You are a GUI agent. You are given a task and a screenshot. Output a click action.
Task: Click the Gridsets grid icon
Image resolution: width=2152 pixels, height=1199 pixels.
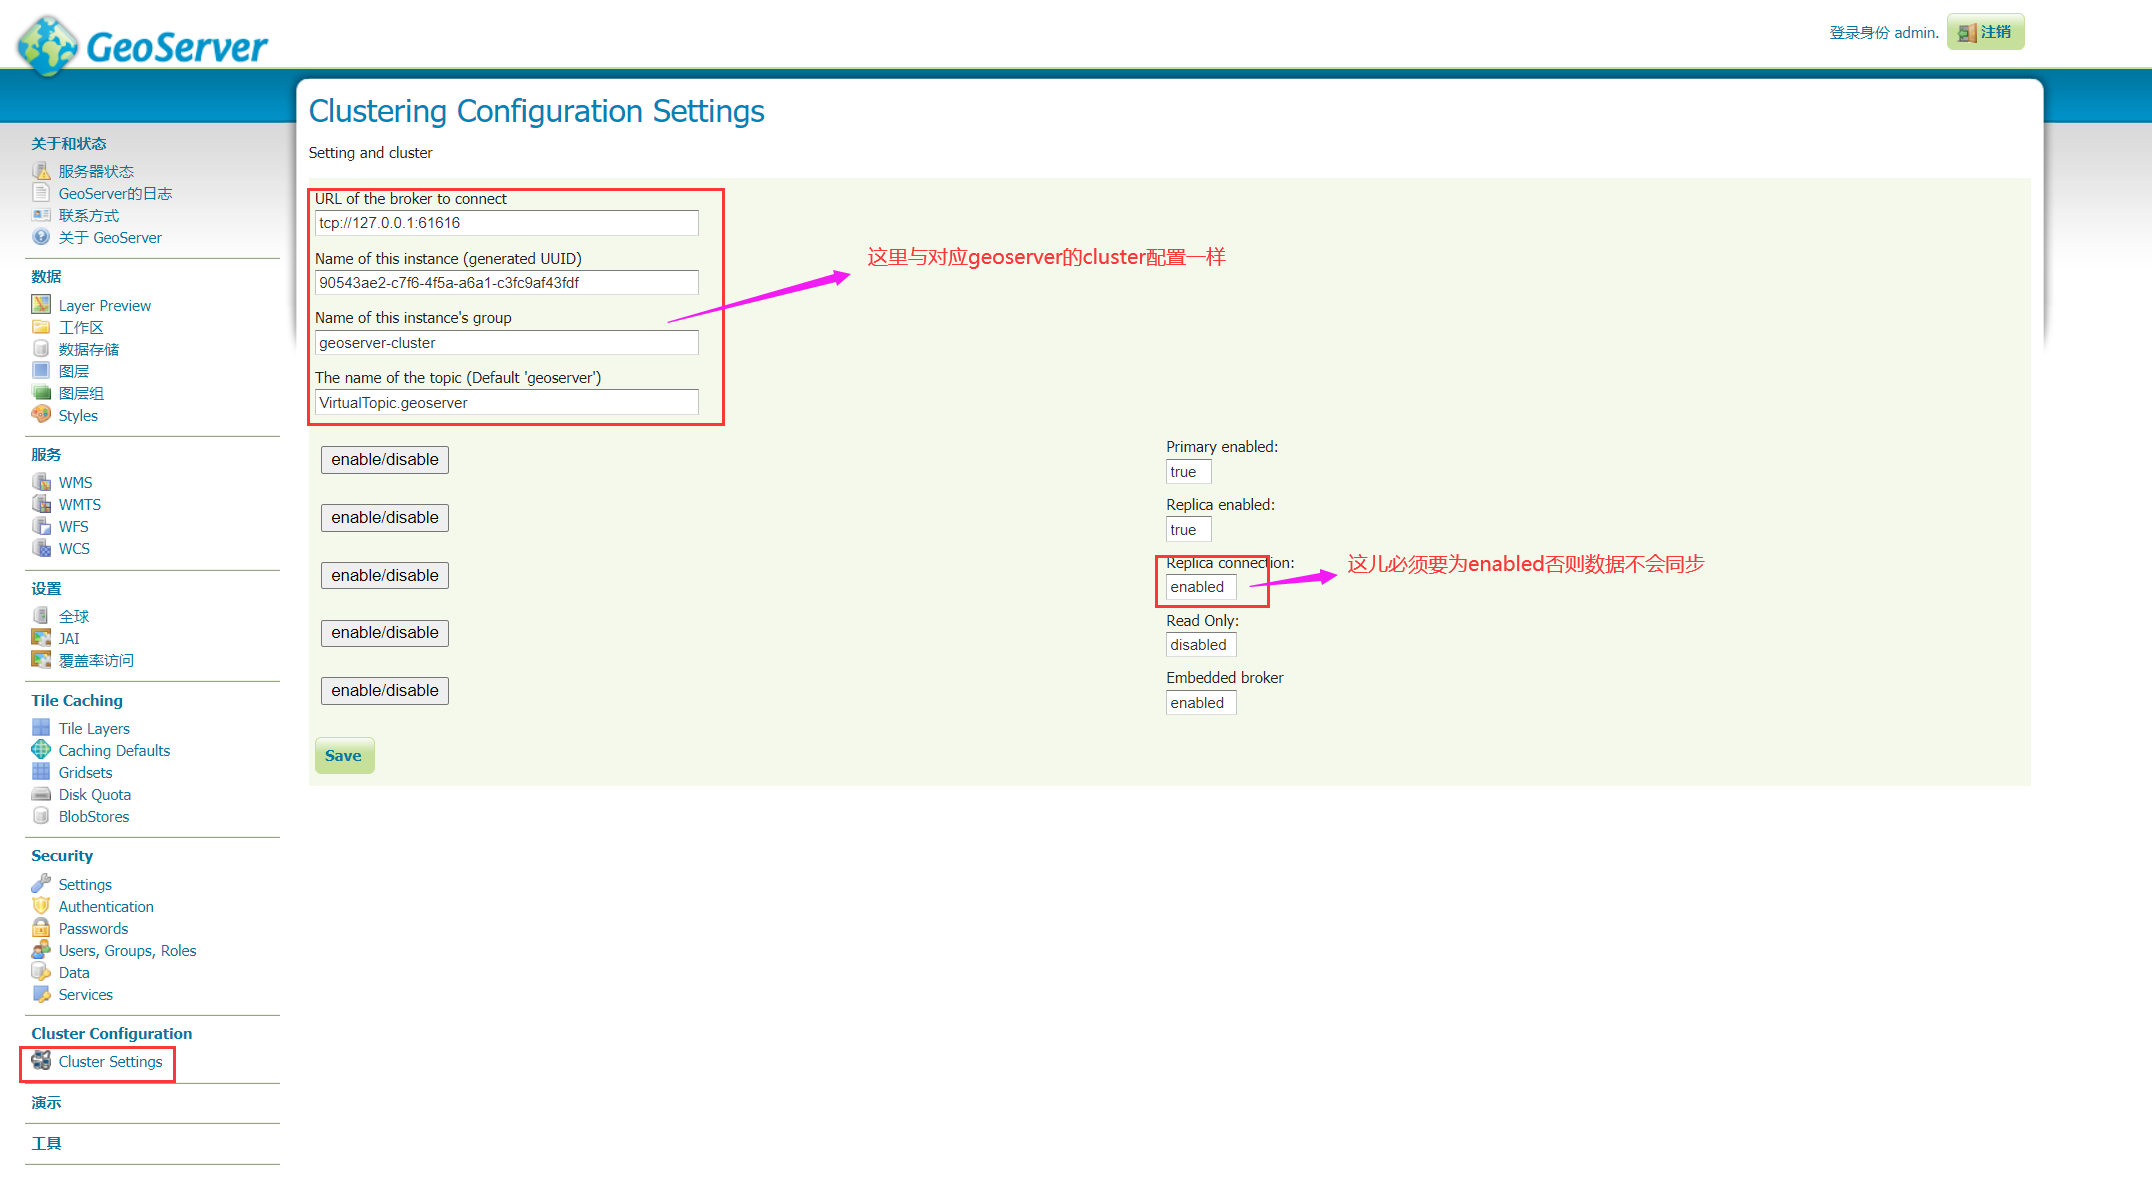coord(41,772)
